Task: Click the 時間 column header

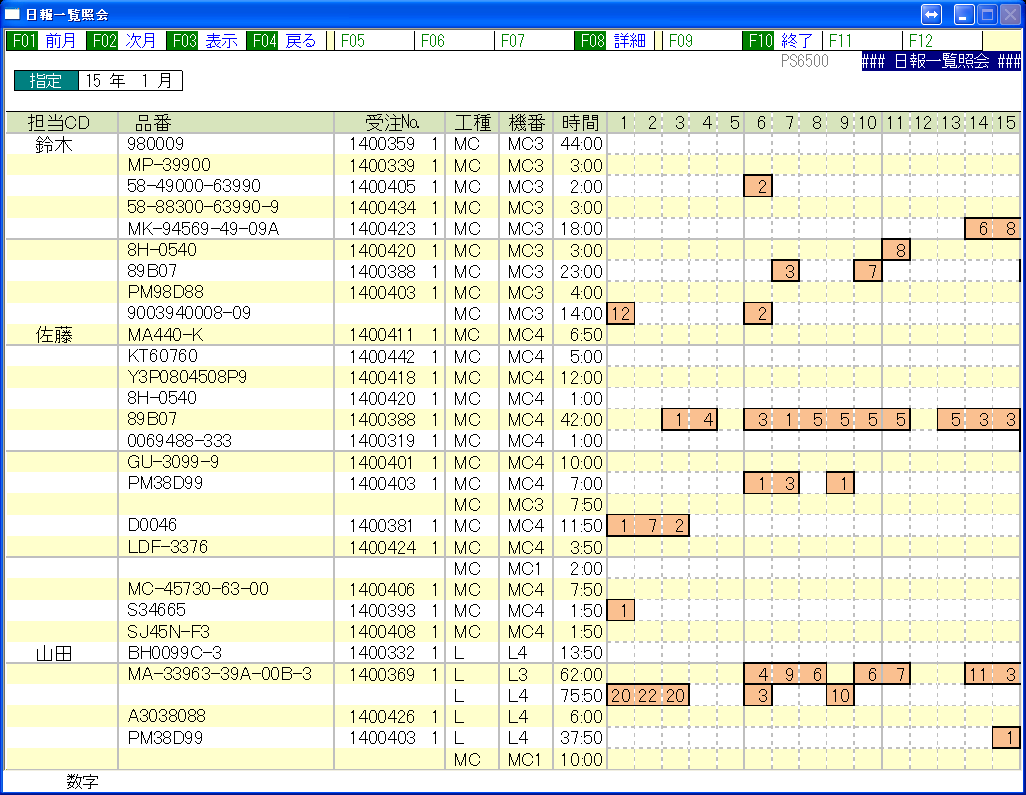Action: coord(580,123)
